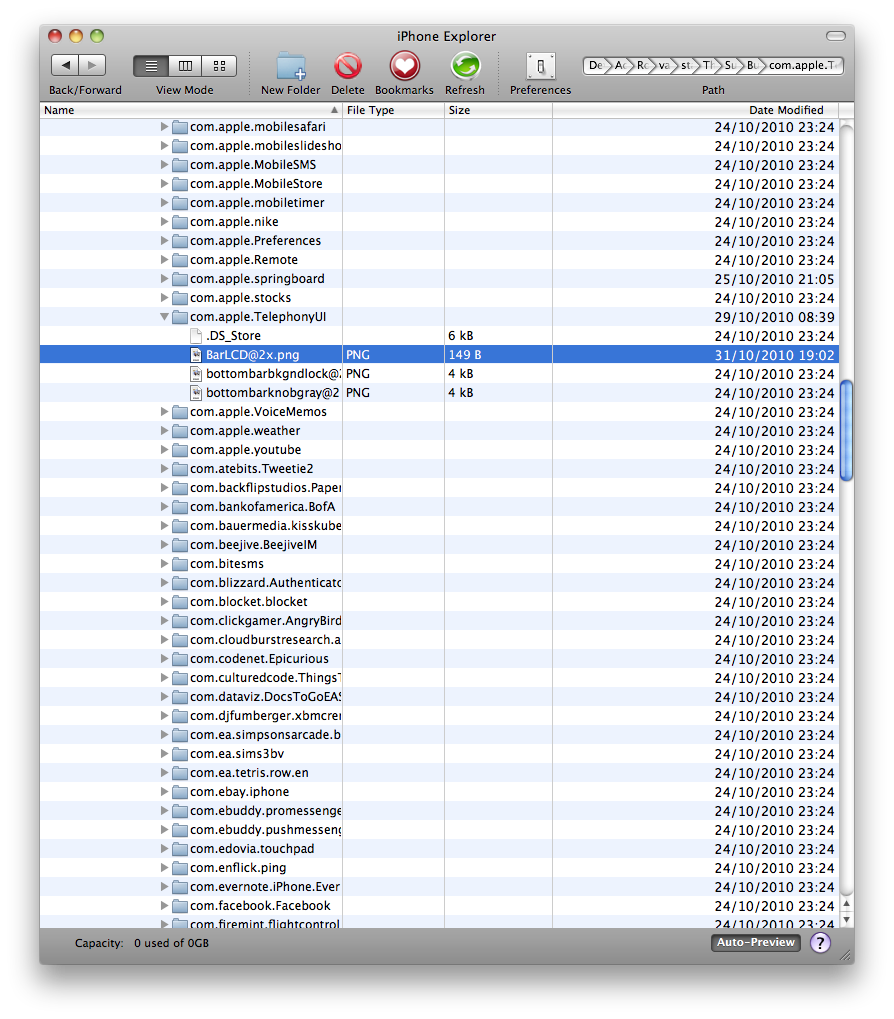Screen dimensions: 894x1019
Task: Click the com.apple.nike folder icon
Action: (x=180, y=222)
